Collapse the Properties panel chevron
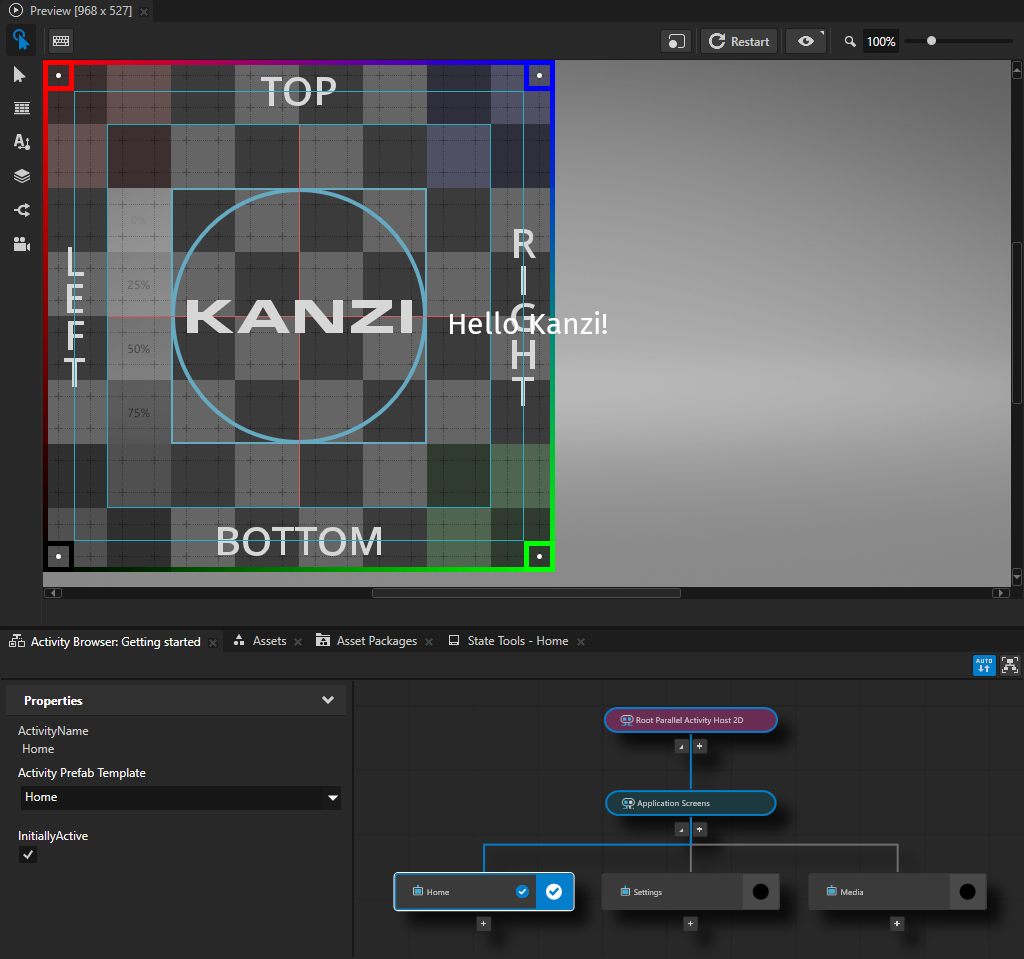Image resolution: width=1024 pixels, height=959 pixels. click(x=328, y=701)
